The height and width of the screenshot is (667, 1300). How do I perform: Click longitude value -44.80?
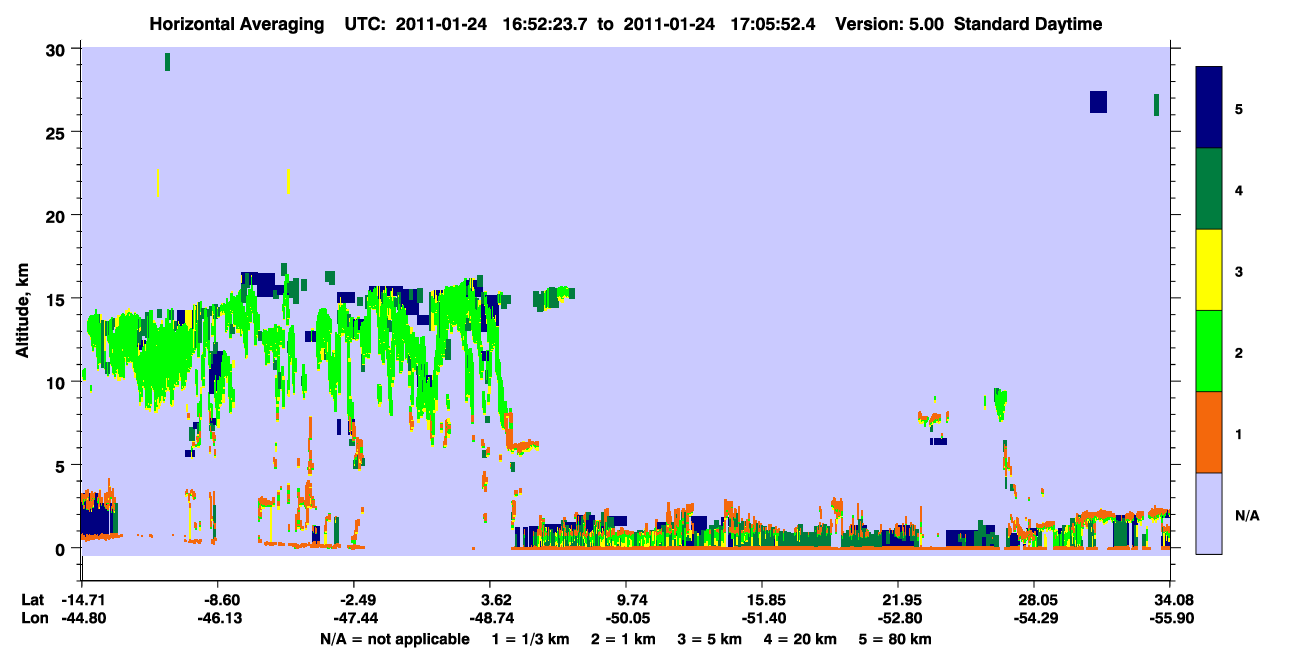point(82,619)
